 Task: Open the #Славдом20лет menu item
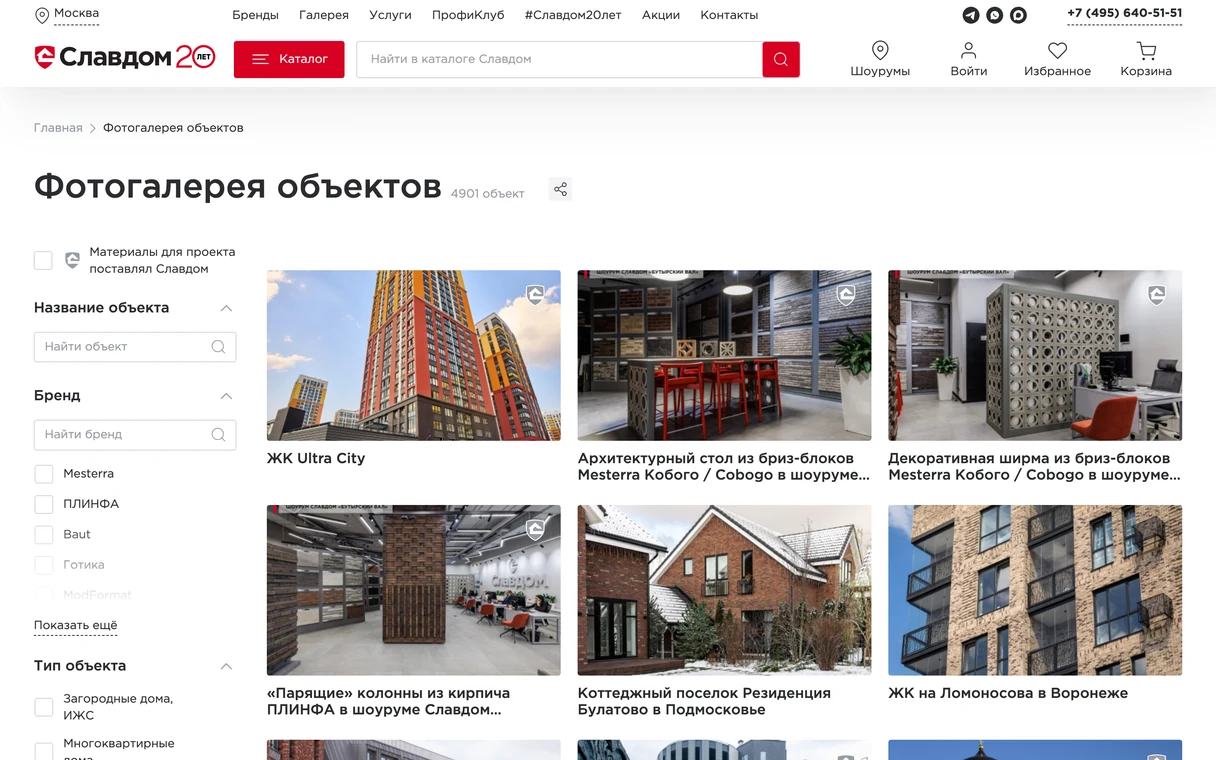572,15
